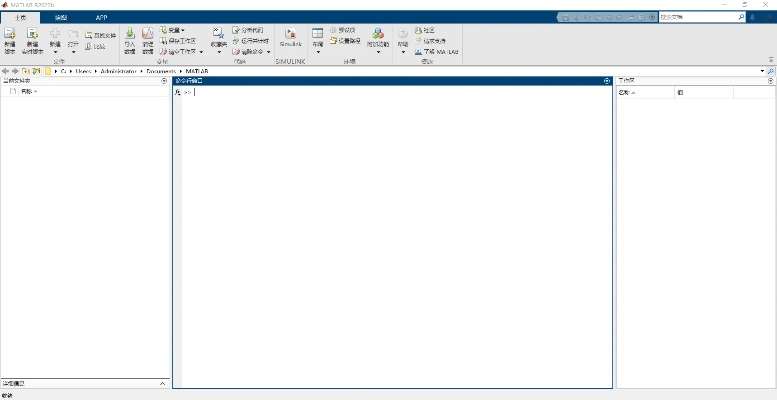Expand the Details panel at bottom left
777x400 pixels.
click(163, 383)
